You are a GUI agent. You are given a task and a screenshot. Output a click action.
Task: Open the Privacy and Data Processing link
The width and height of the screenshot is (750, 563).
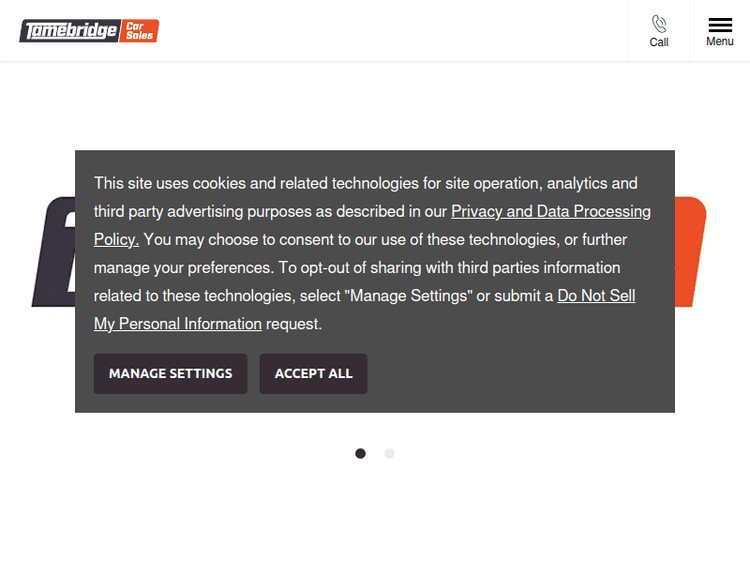tap(551, 211)
